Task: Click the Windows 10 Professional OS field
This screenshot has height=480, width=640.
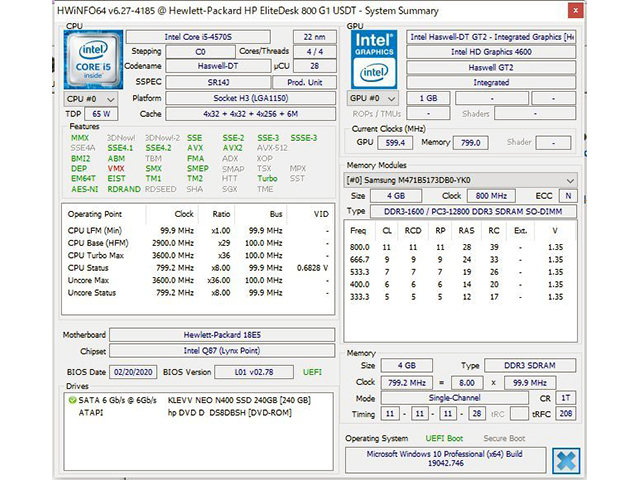Action: coord(445,459)
